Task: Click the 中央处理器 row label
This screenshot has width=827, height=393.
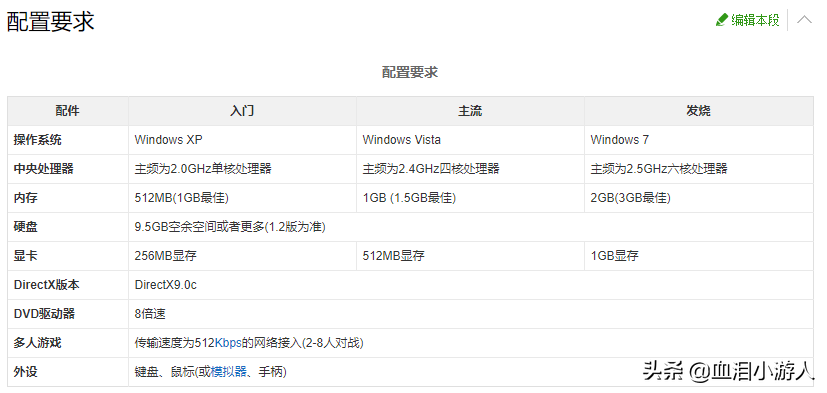Action: pos(44,169)
